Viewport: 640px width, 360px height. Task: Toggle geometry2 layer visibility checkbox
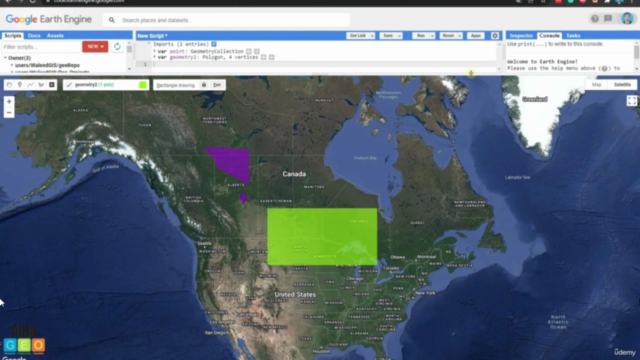[x=69, y=85]
